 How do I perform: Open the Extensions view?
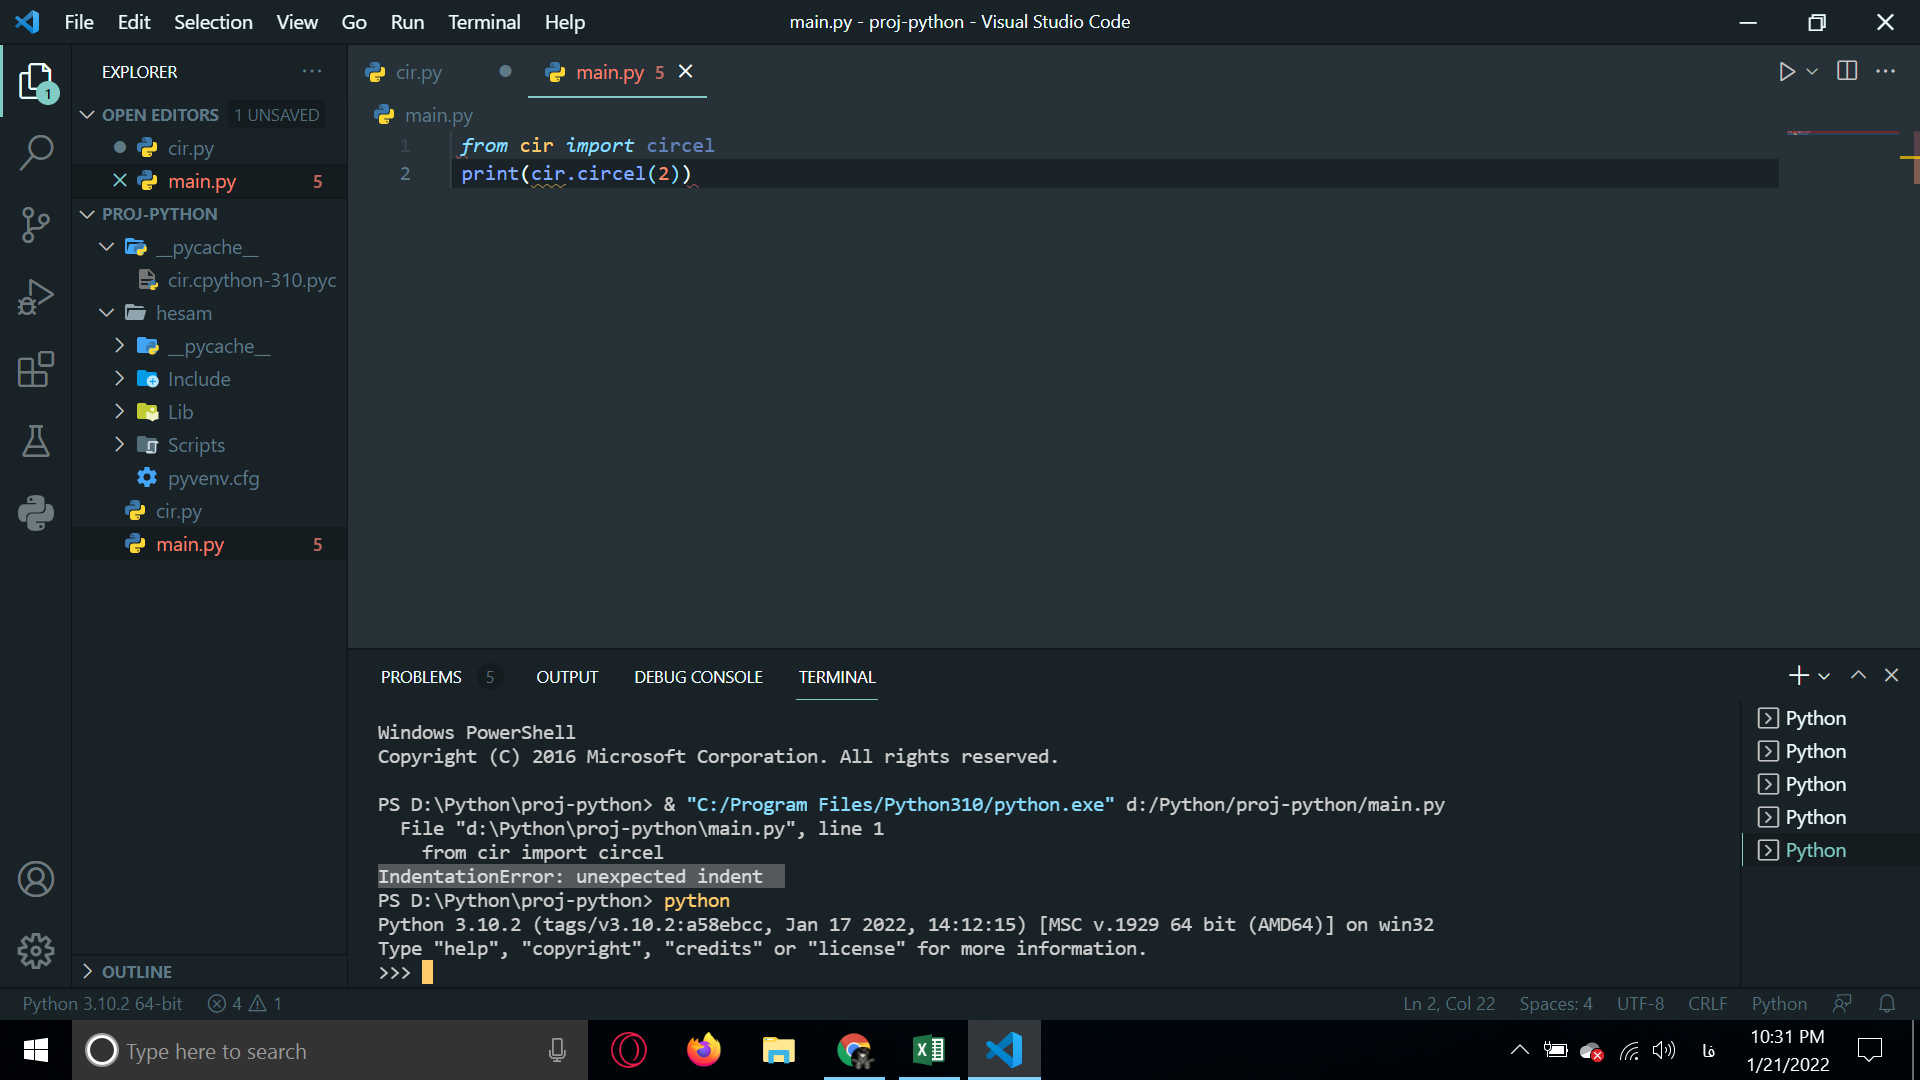[x=36, y=369]
